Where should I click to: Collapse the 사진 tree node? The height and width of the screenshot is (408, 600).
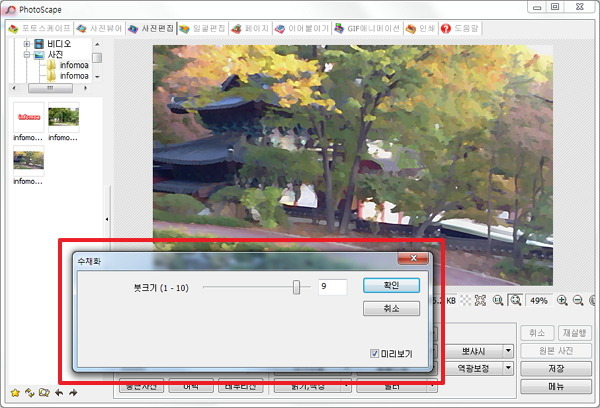[x=27, y=55]
